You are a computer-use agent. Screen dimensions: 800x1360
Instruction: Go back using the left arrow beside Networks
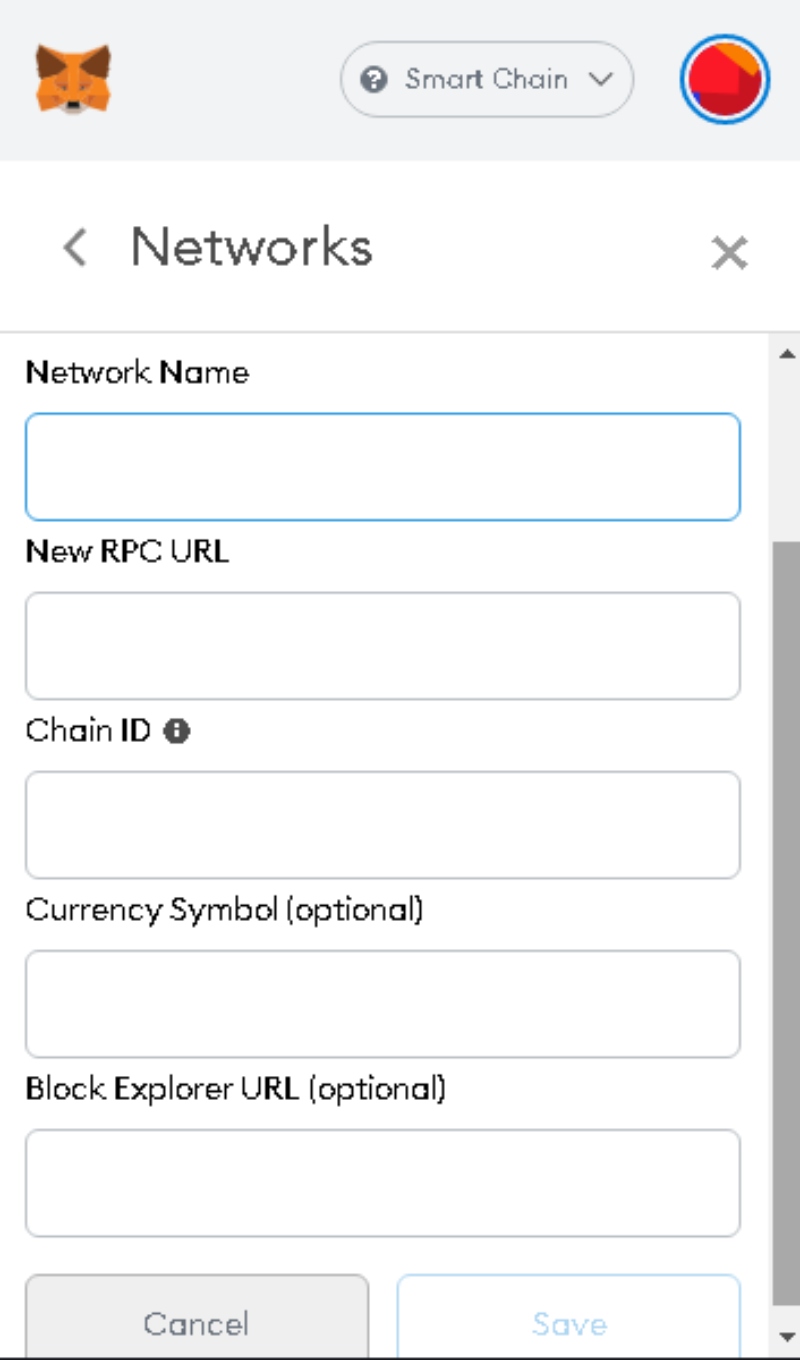point(75,247)
